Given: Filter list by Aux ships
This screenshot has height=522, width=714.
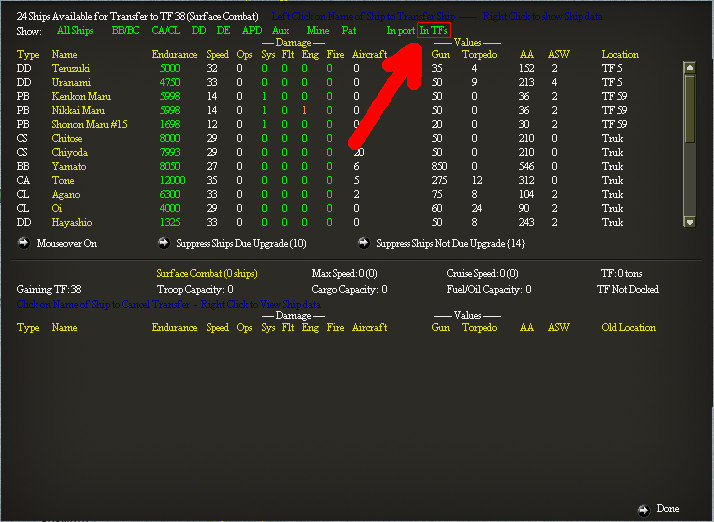Looking at the screenshot, I should click(x=280, y=31).
